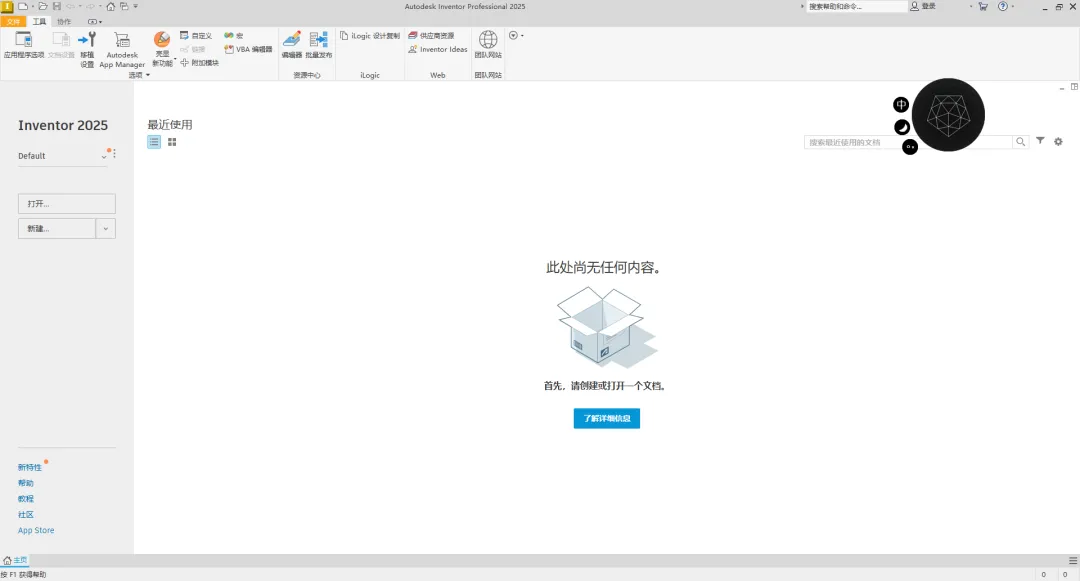Switch recent documents to list view
The height and width of the screenshot is (581, 1080).
coord(154,142)
